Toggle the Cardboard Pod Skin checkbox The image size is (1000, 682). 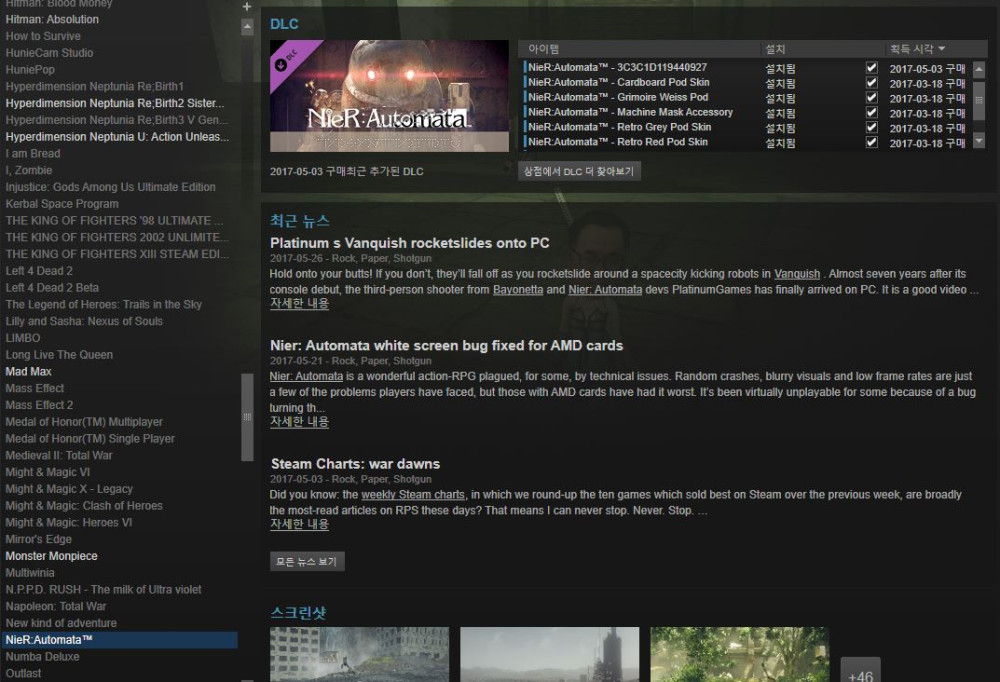[x=872, y=83]
